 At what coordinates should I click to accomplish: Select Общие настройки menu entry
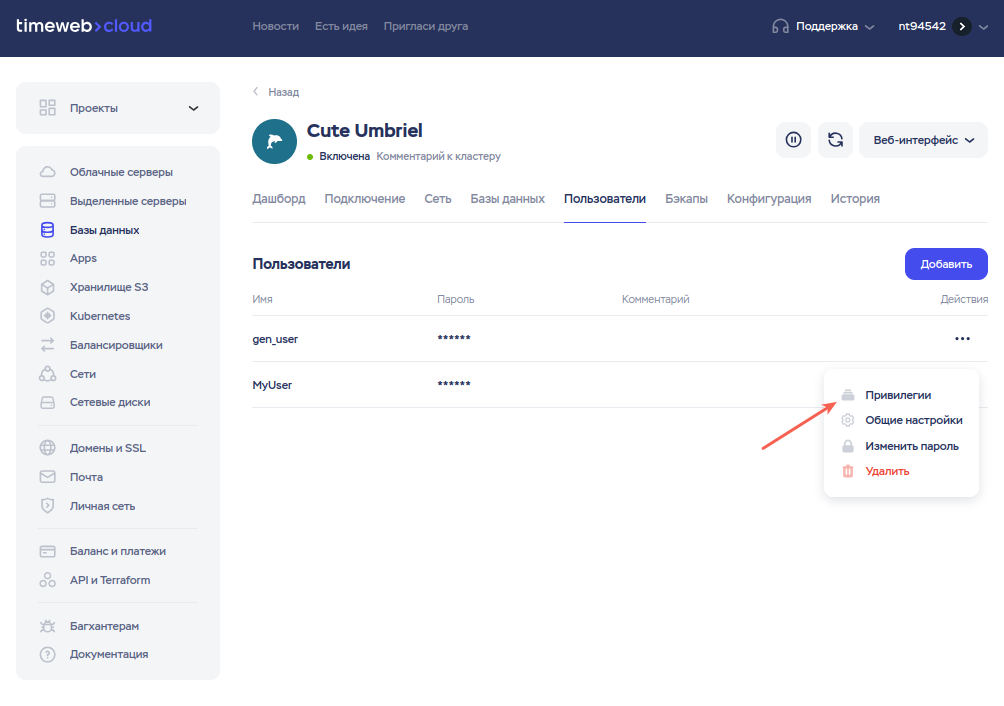pyautogui.click(x=914, y=420)
